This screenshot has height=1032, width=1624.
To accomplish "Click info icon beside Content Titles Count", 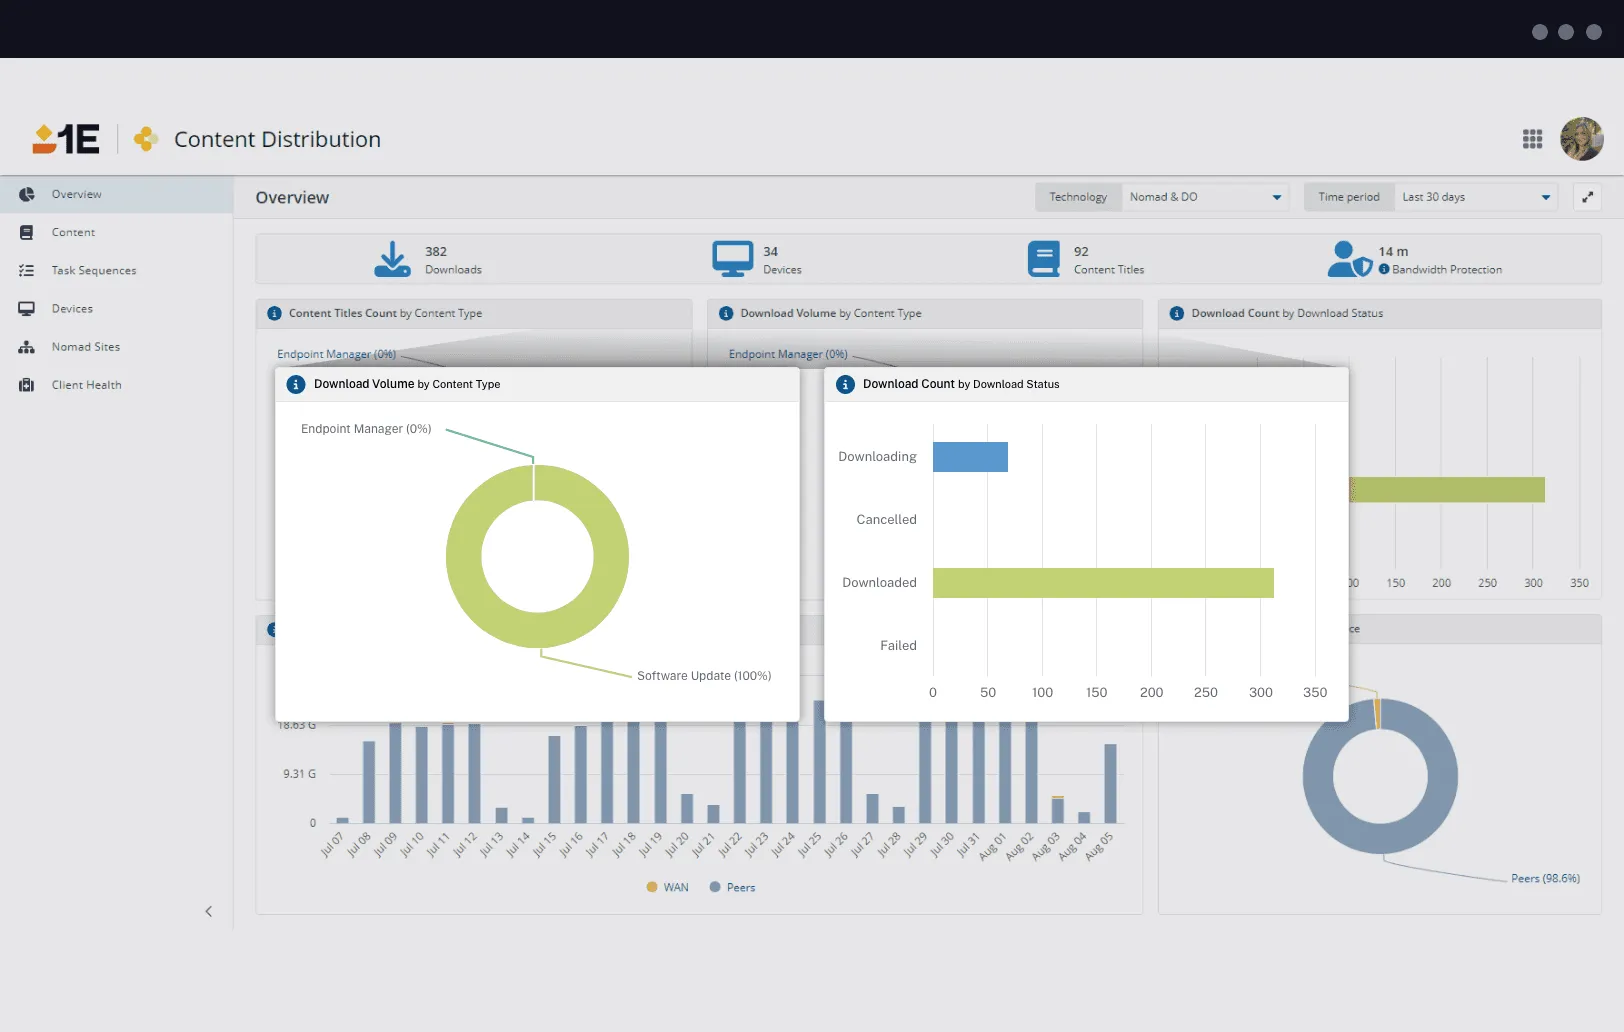I will coord(274,313).
